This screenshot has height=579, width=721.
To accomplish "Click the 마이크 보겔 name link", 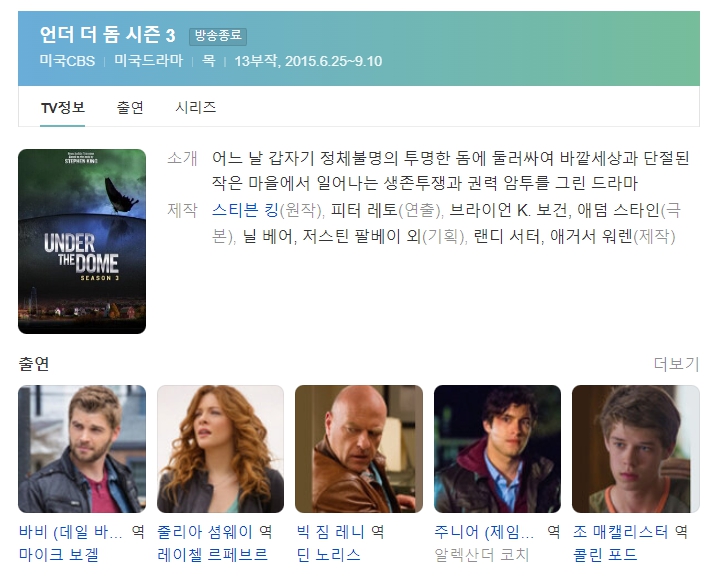I will coord(58,555).
